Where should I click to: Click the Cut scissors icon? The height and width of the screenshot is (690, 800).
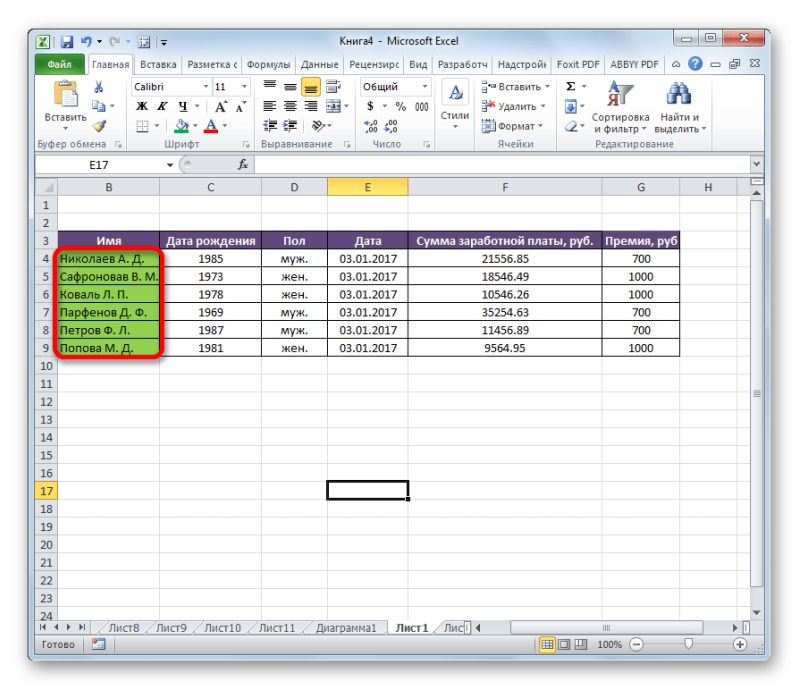click(98, 87)
